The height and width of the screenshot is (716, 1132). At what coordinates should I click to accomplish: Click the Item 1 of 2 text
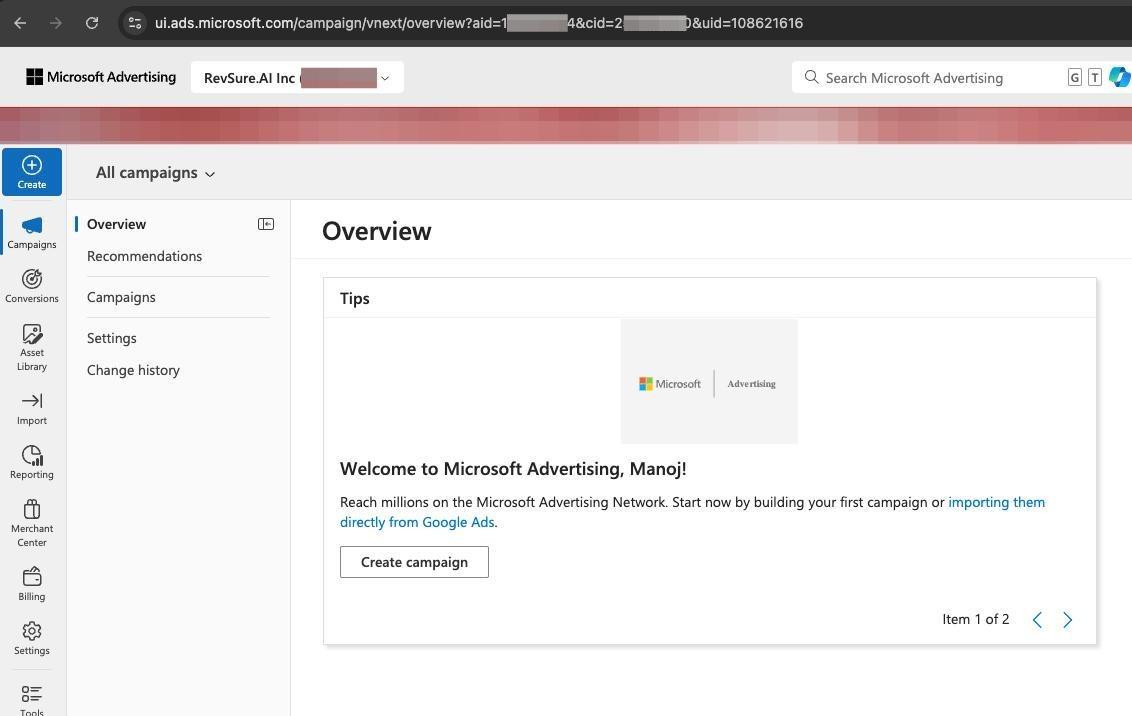(x=975, y=619)
